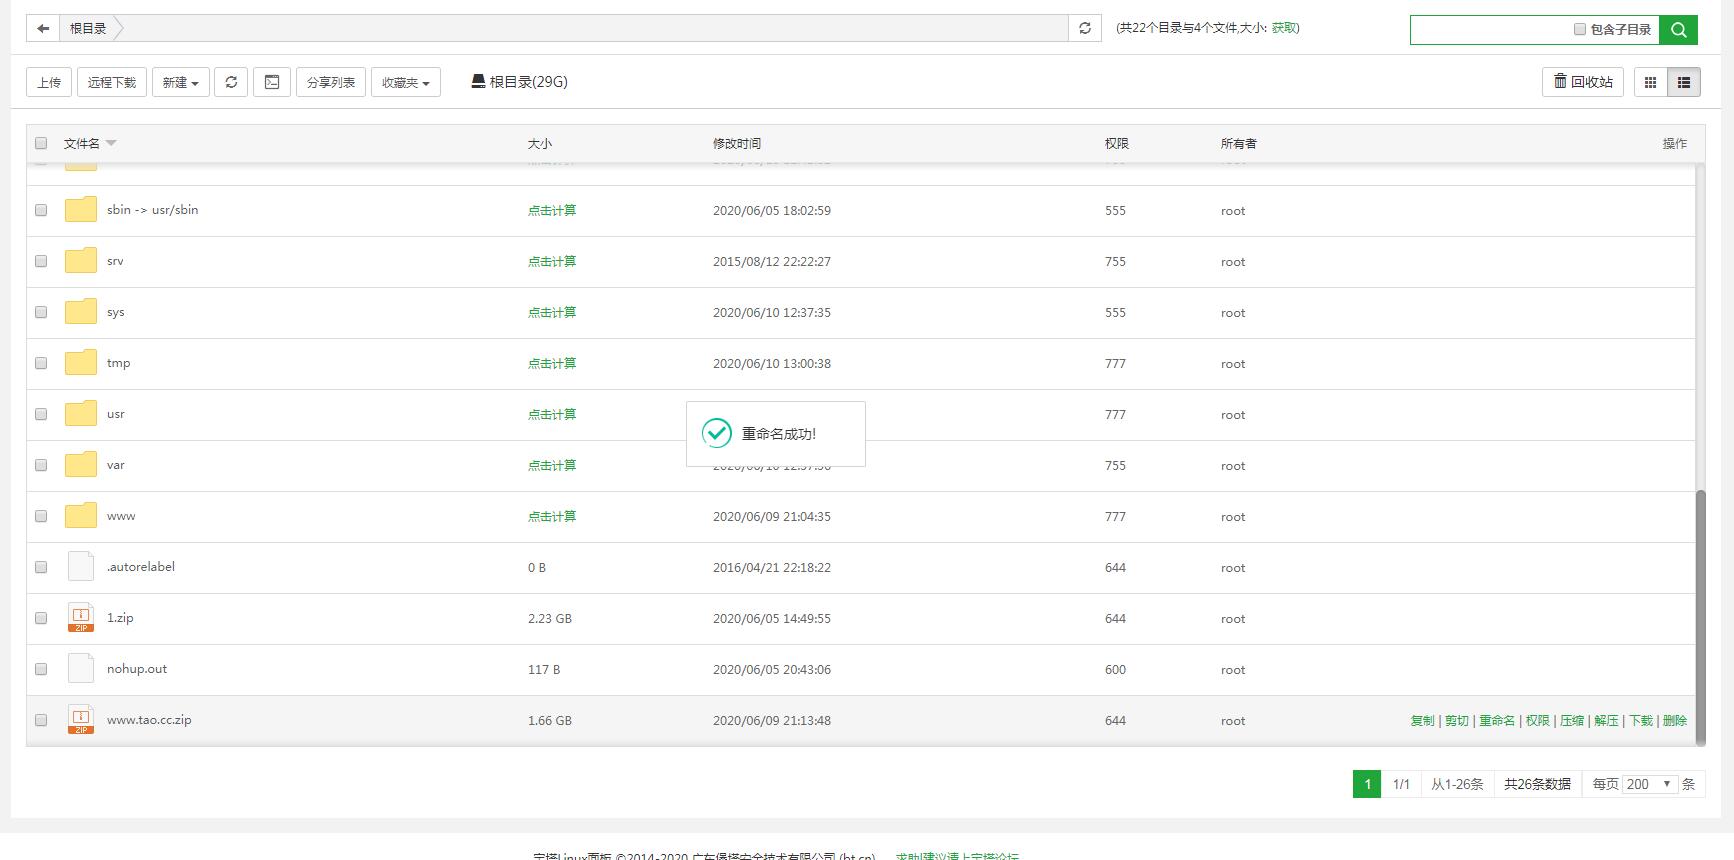Viewport: 1734px width, 860px height.
Task: Switch to list view icon
Action: [x=1684, y=82]
